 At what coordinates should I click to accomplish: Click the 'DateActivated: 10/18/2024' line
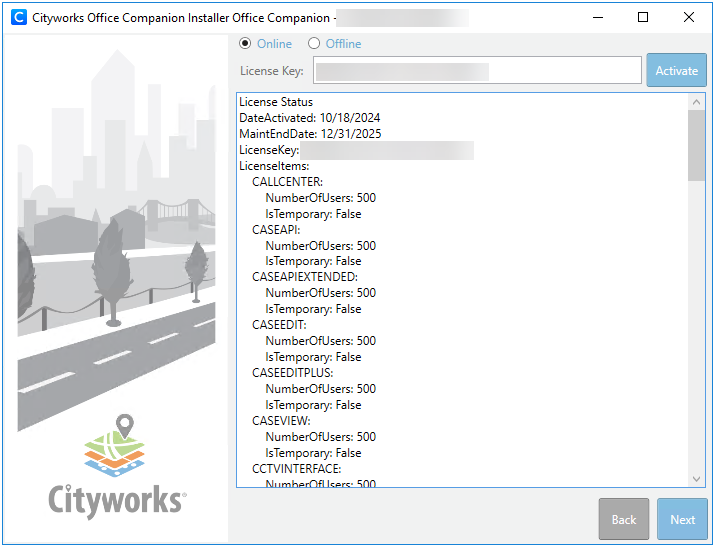tap(310, 118)
